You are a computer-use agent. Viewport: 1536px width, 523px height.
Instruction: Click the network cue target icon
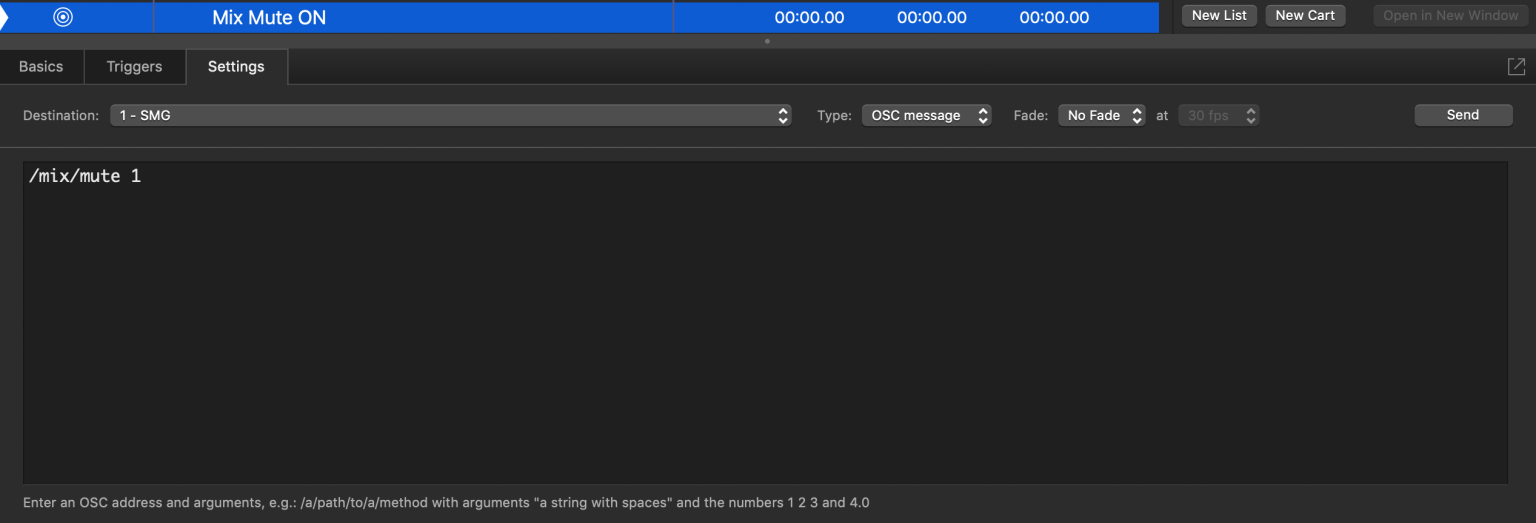coord(63,17)
